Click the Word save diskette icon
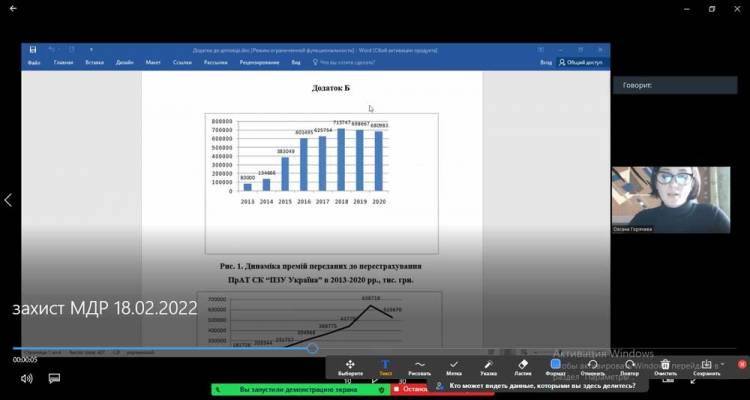The image size is (750, 400). 33,49
